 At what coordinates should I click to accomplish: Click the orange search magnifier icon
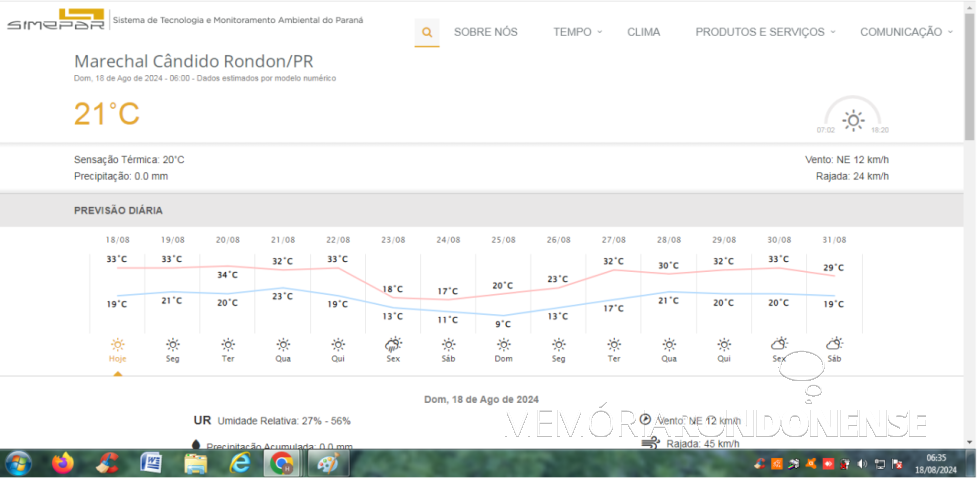[x=427, y=32]
